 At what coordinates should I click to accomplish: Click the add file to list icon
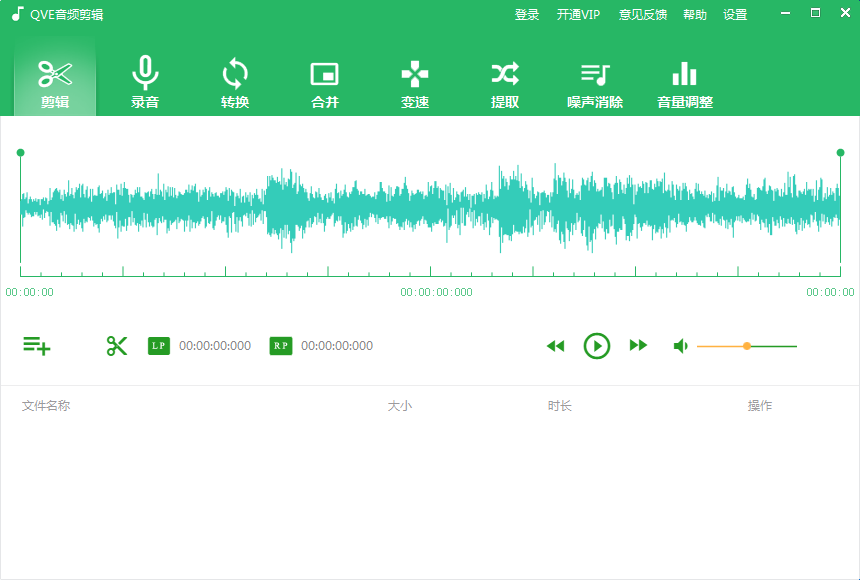(x=37, y=345)
